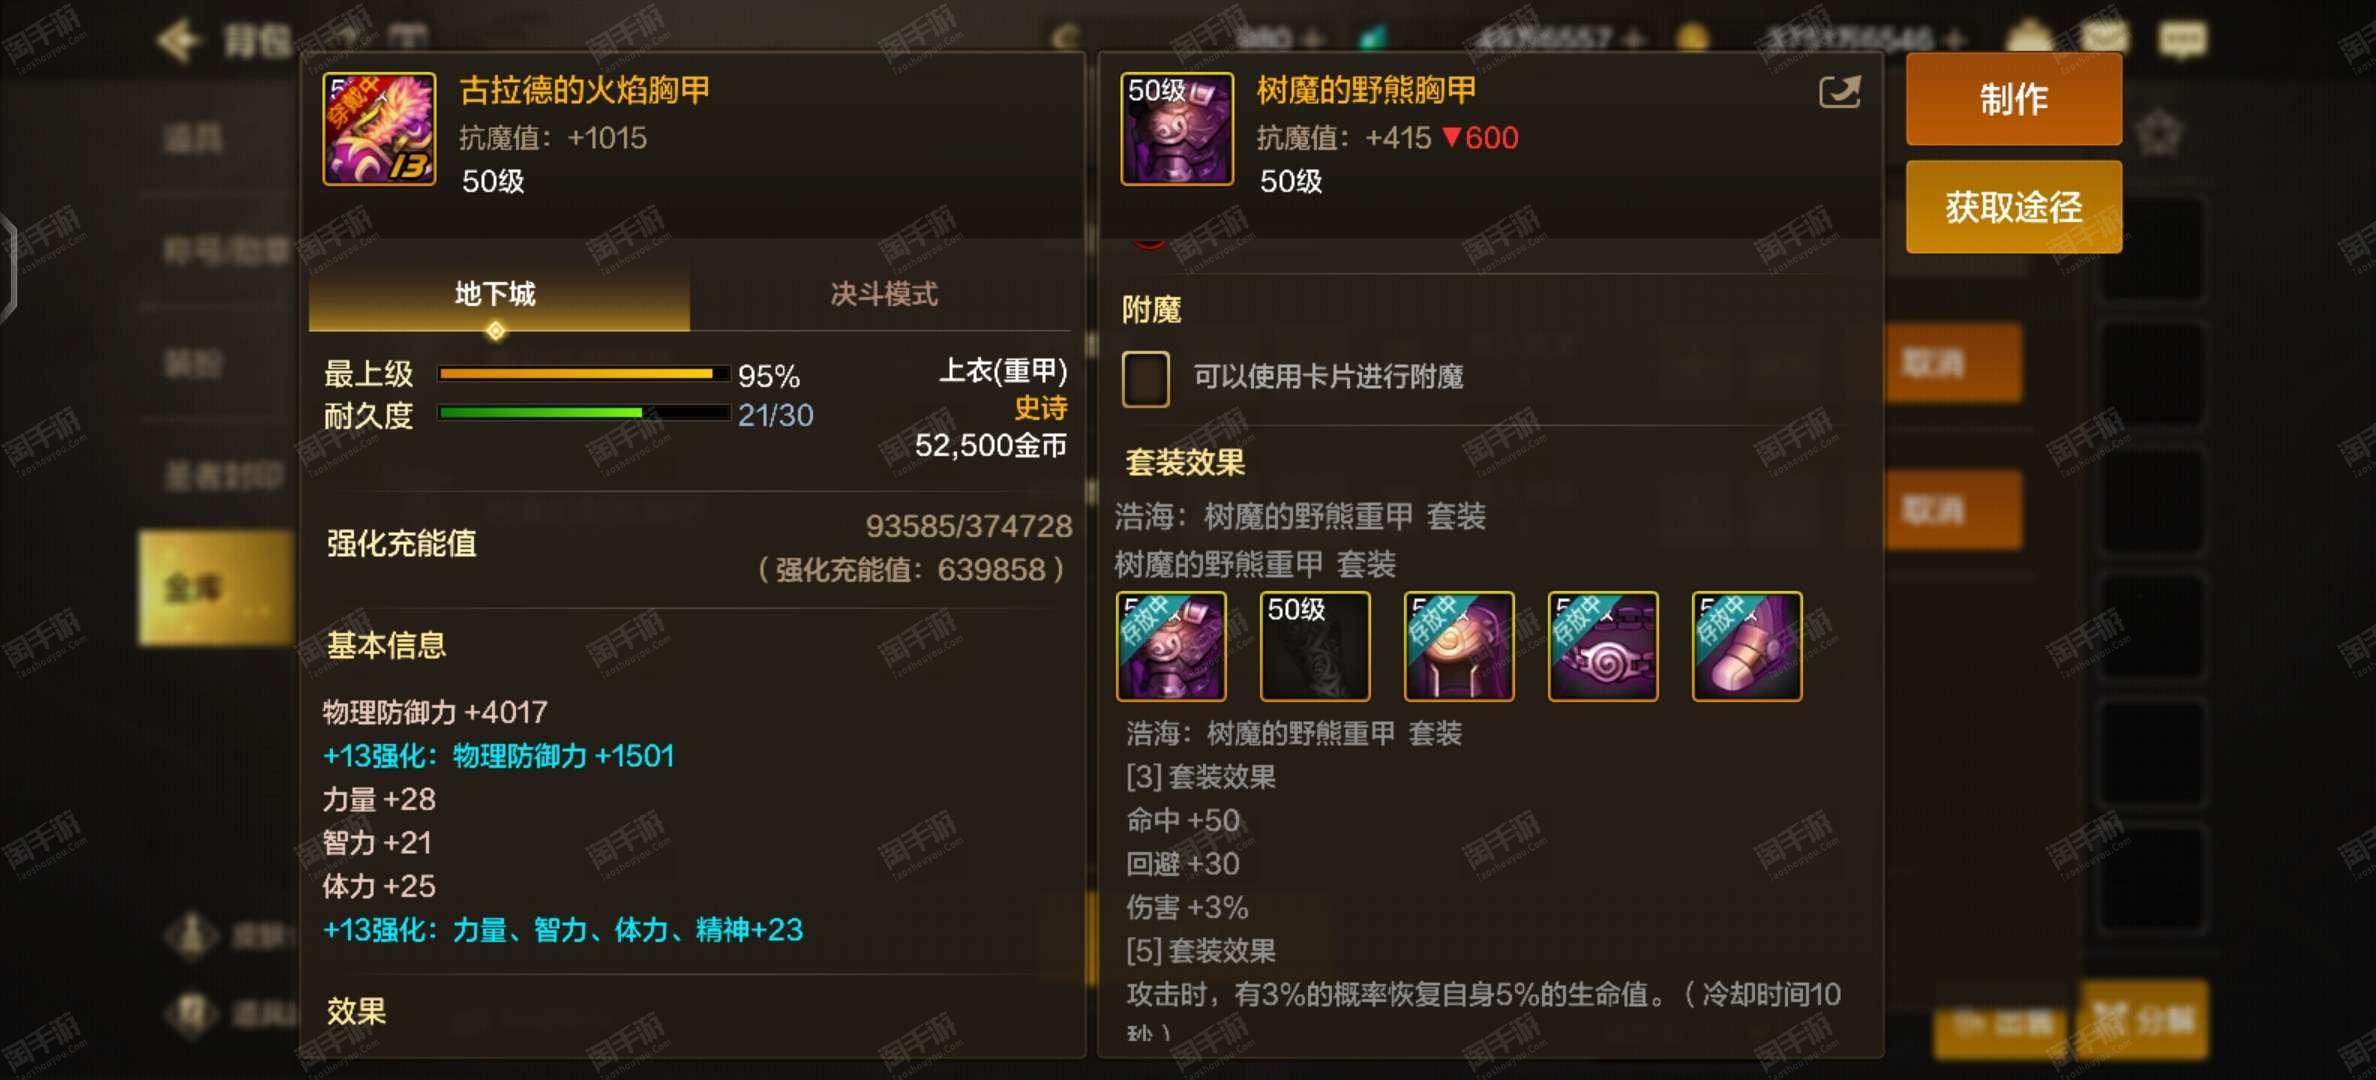2376x1080 pixels.
Task: Select the belt set piece icon
Action: 1603,646
